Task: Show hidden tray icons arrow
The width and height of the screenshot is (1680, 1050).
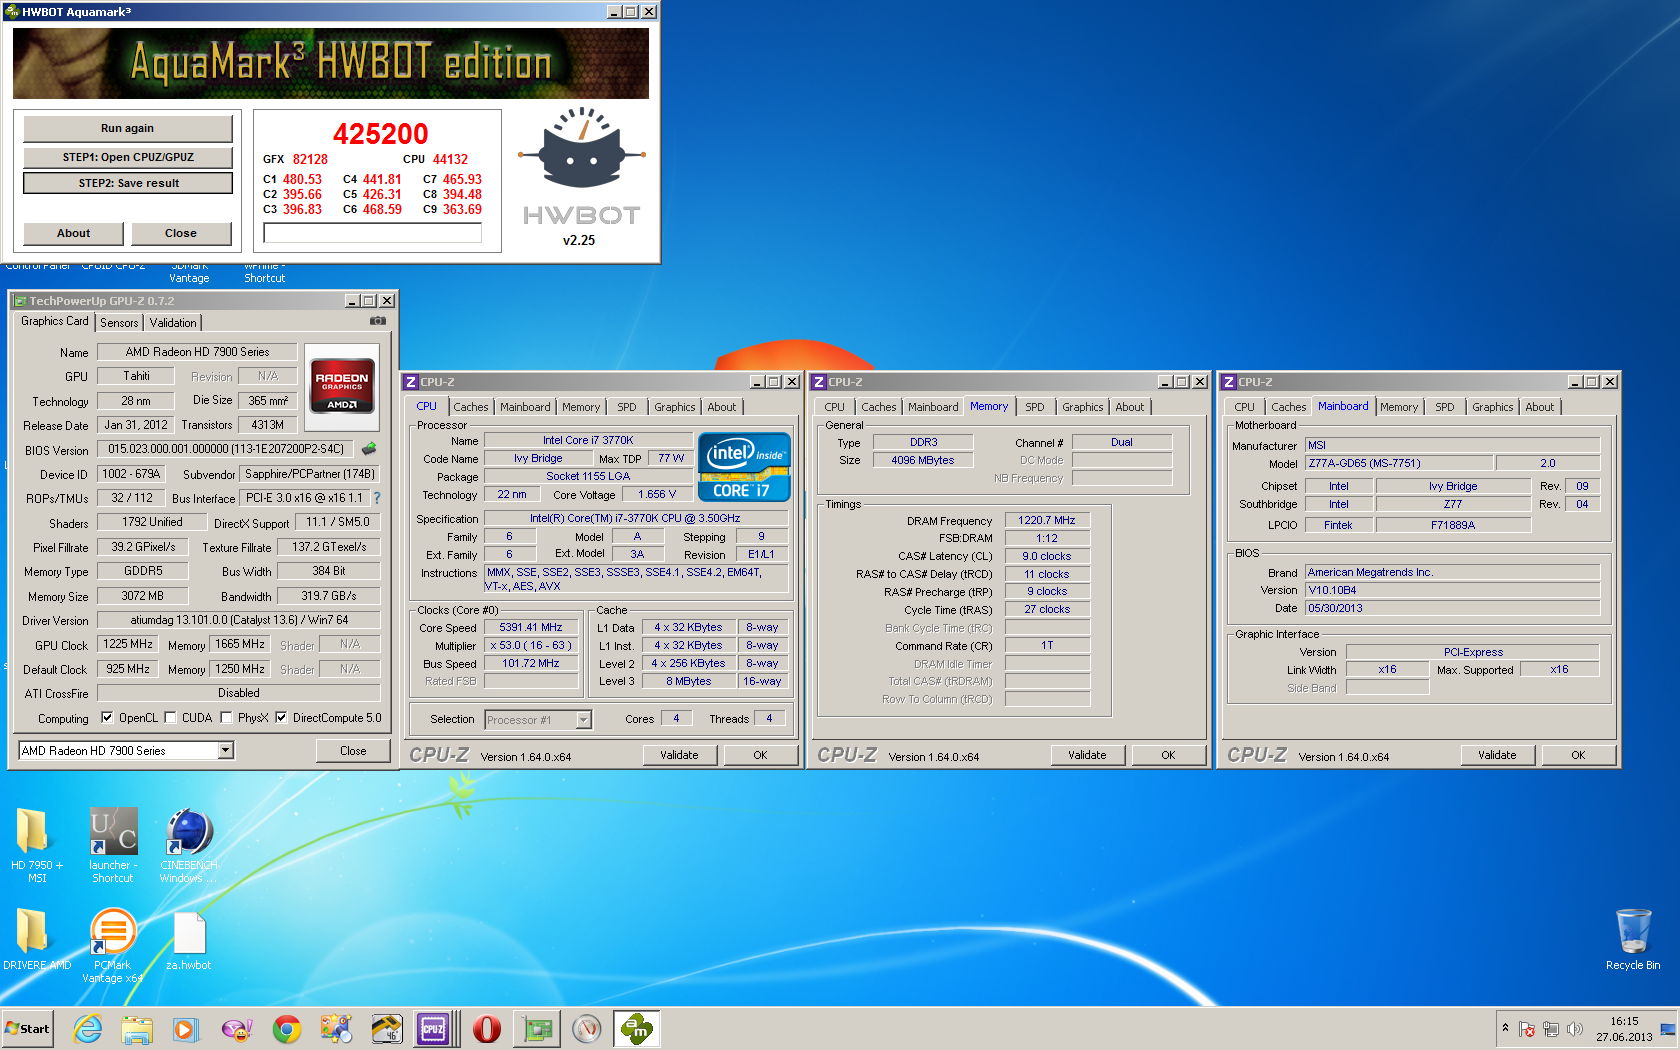Action: (x=1505, y=1028)
